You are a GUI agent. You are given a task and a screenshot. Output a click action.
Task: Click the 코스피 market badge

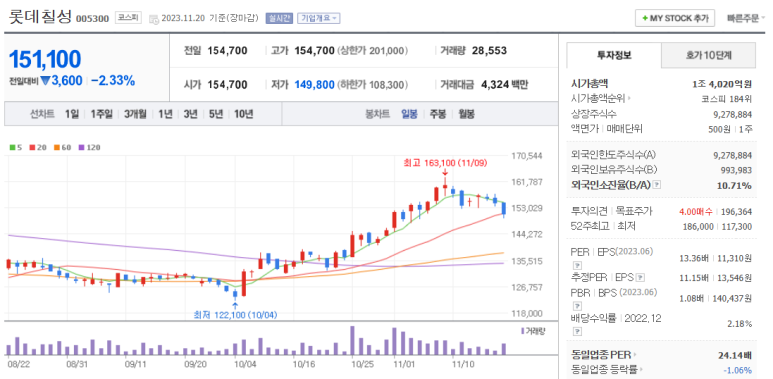[x=129, y=18]
